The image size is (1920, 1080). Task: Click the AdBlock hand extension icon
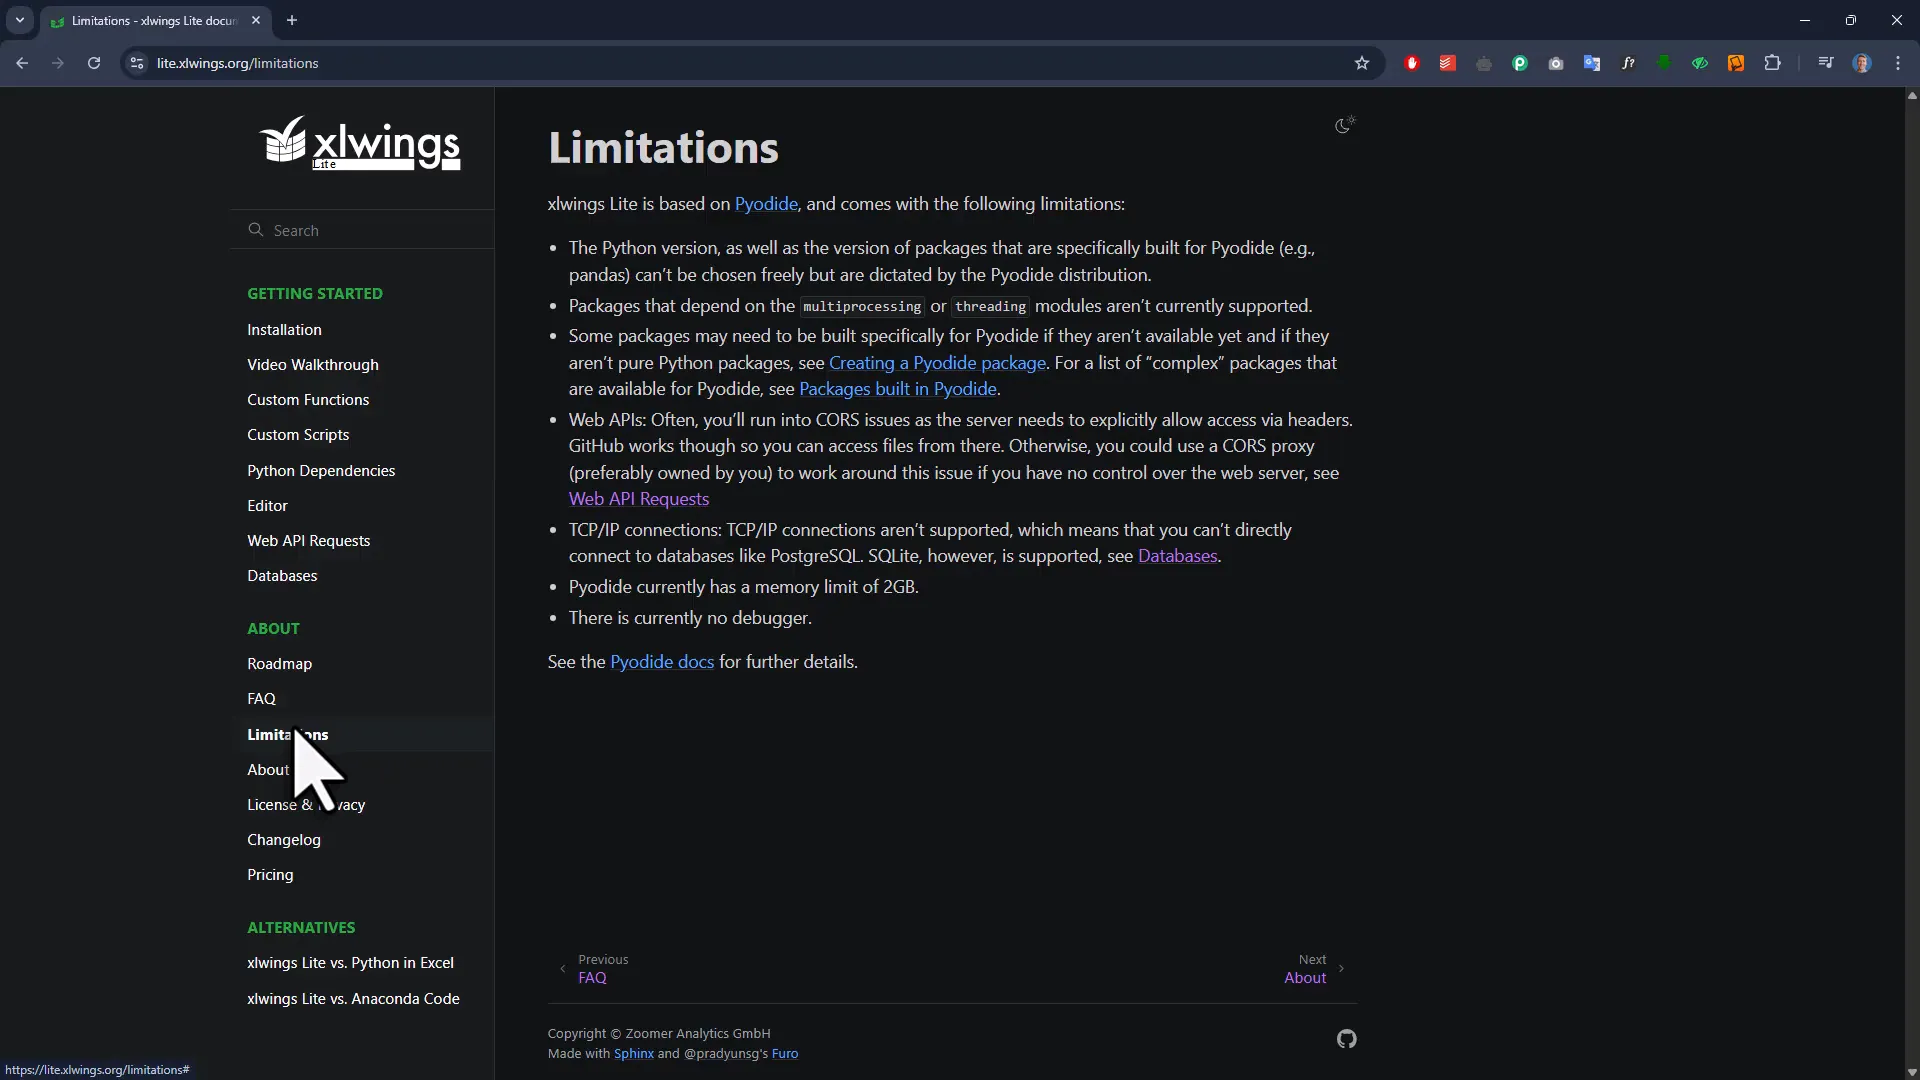pos(1413,63)
